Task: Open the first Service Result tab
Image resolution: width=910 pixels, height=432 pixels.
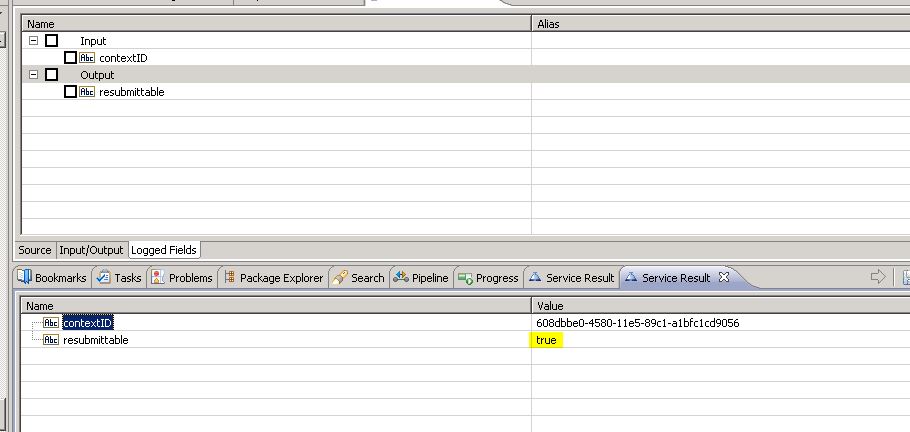Action: [x=572, y=278]
